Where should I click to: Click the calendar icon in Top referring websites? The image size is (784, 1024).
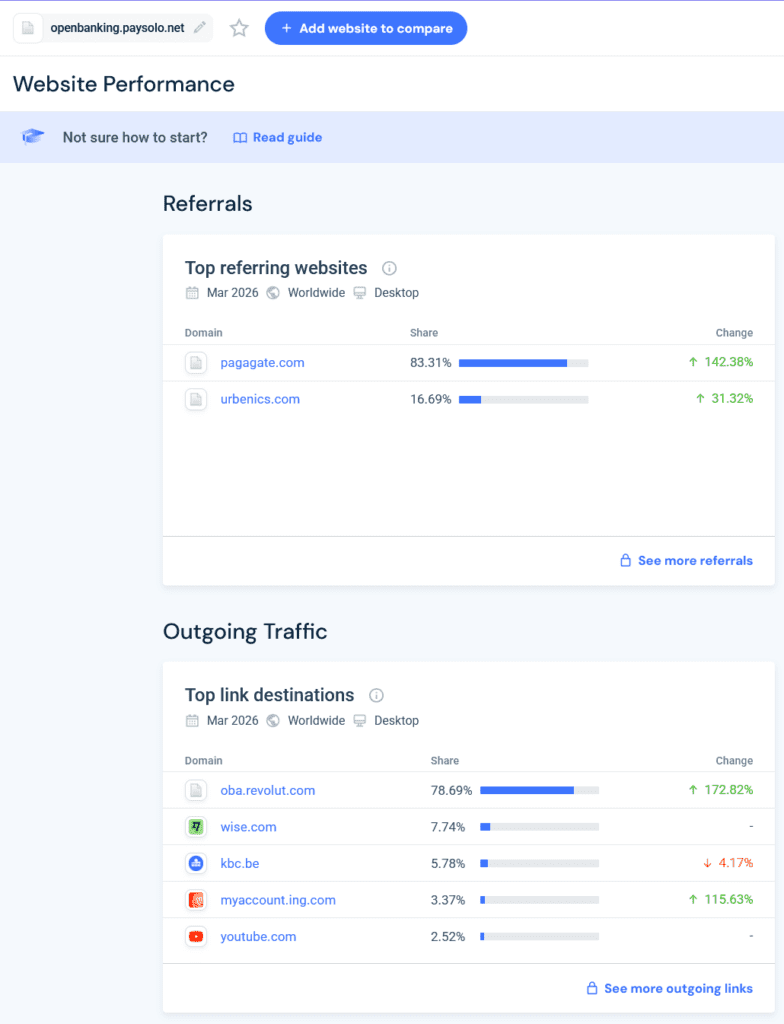(x=192, y=293)
